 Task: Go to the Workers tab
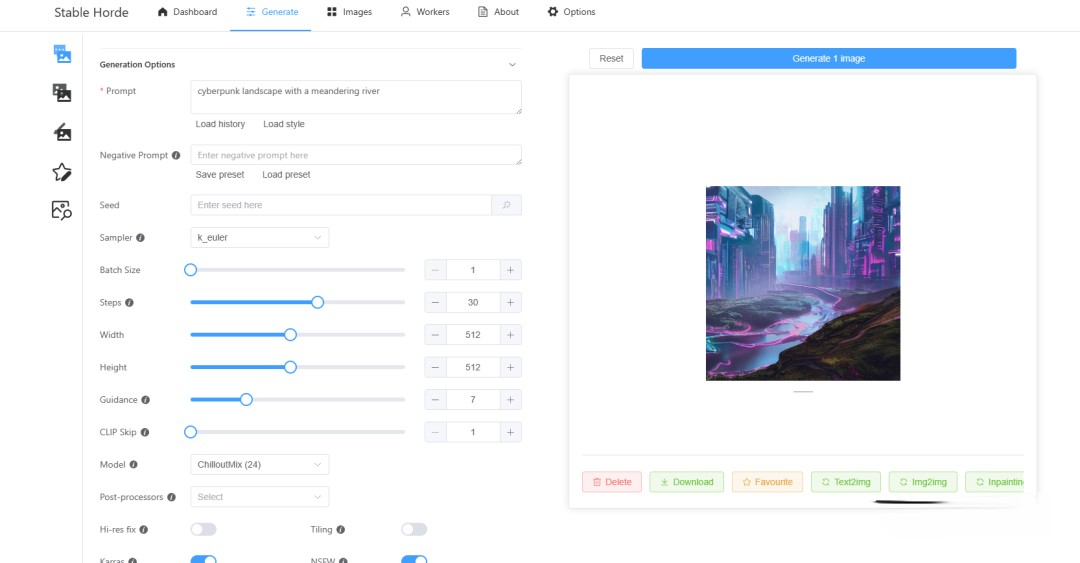click(x=425, y=12)
